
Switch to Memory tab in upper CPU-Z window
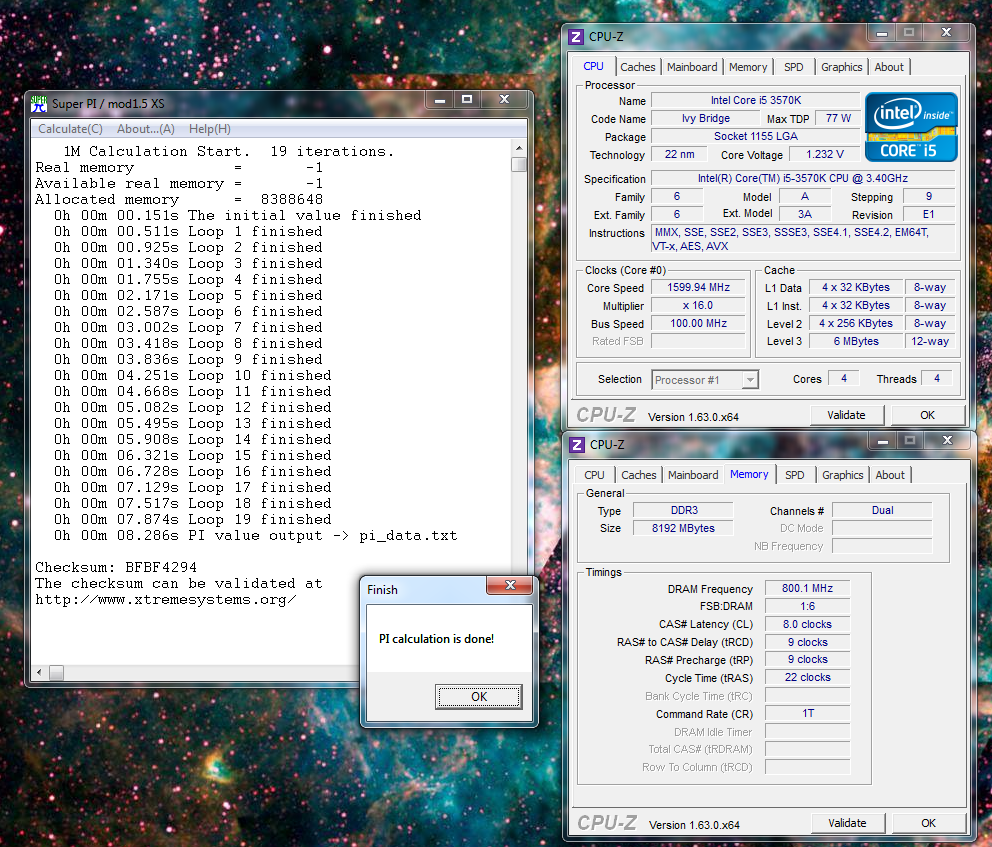[x=748, y=67]
